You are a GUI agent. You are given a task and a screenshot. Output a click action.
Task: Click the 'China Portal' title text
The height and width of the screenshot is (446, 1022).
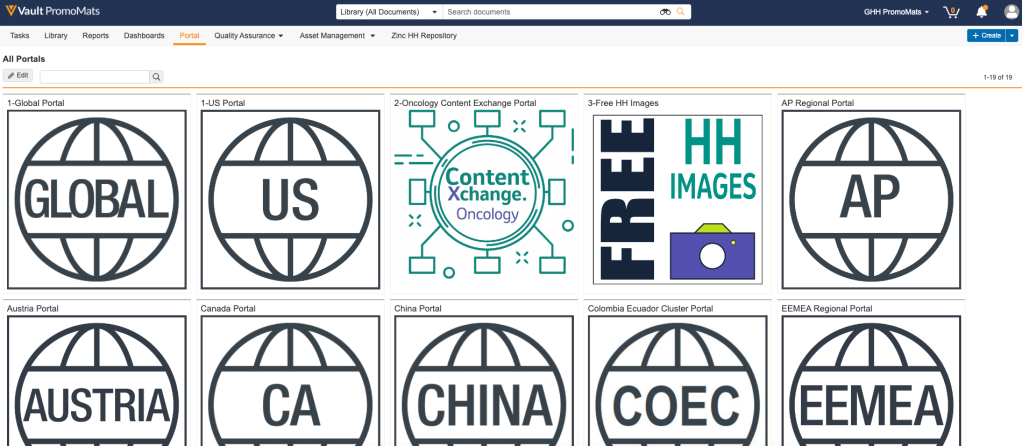tap(418, 308)
